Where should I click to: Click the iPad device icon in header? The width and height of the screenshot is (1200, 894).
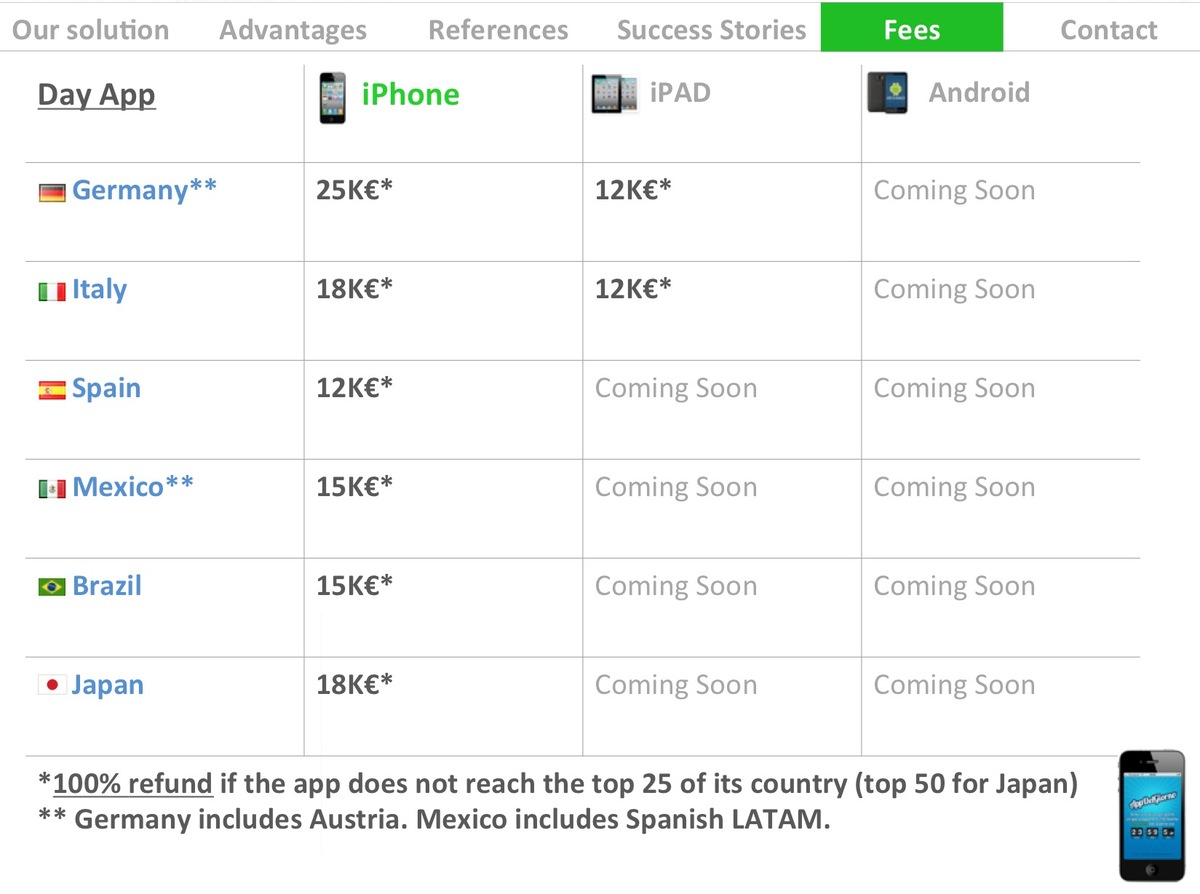coord(615,94)
